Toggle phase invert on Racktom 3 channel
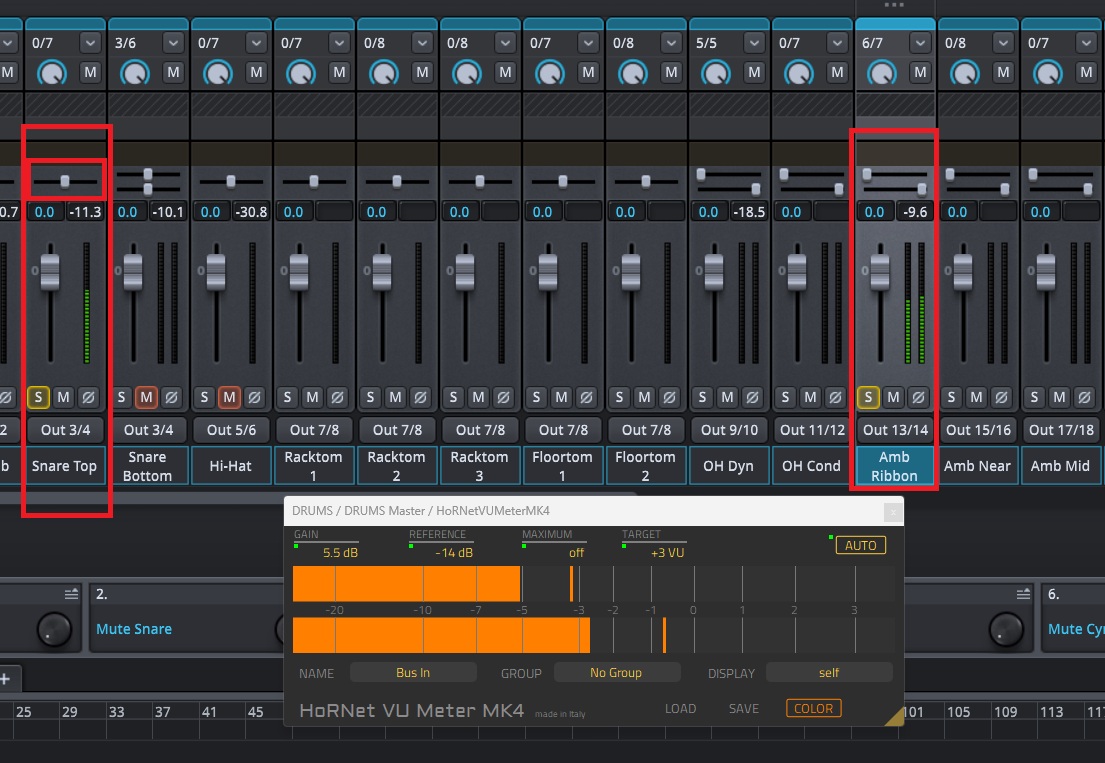 pos(503,397)
